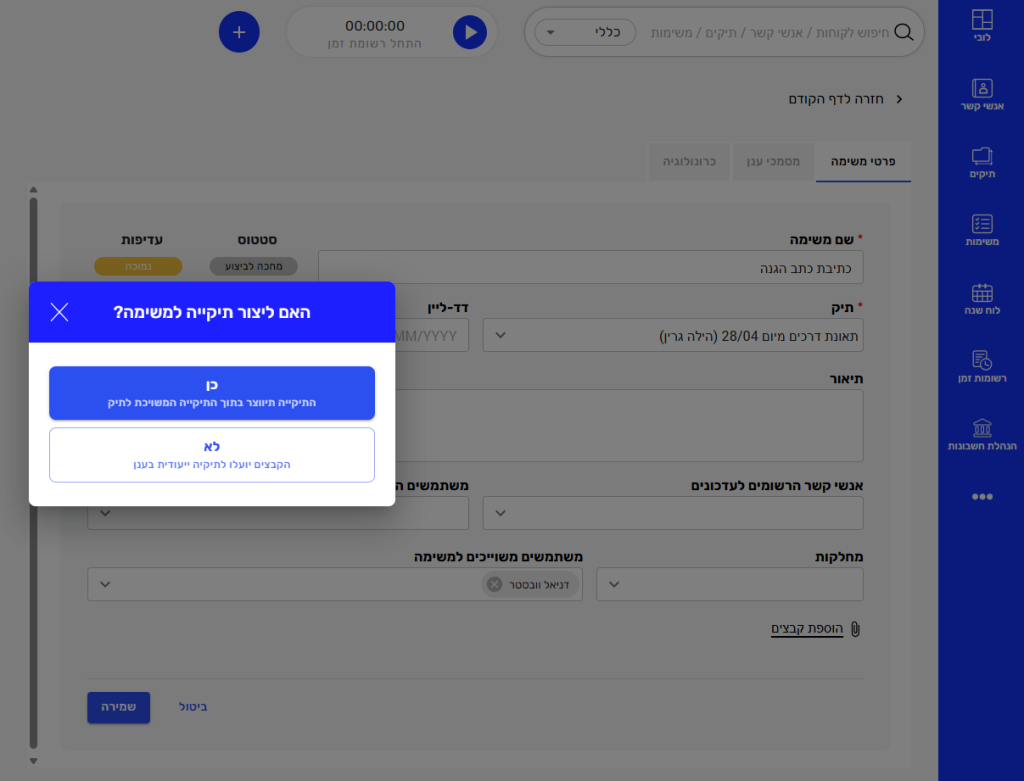Choose כן to create folder for task

[212, 392]
